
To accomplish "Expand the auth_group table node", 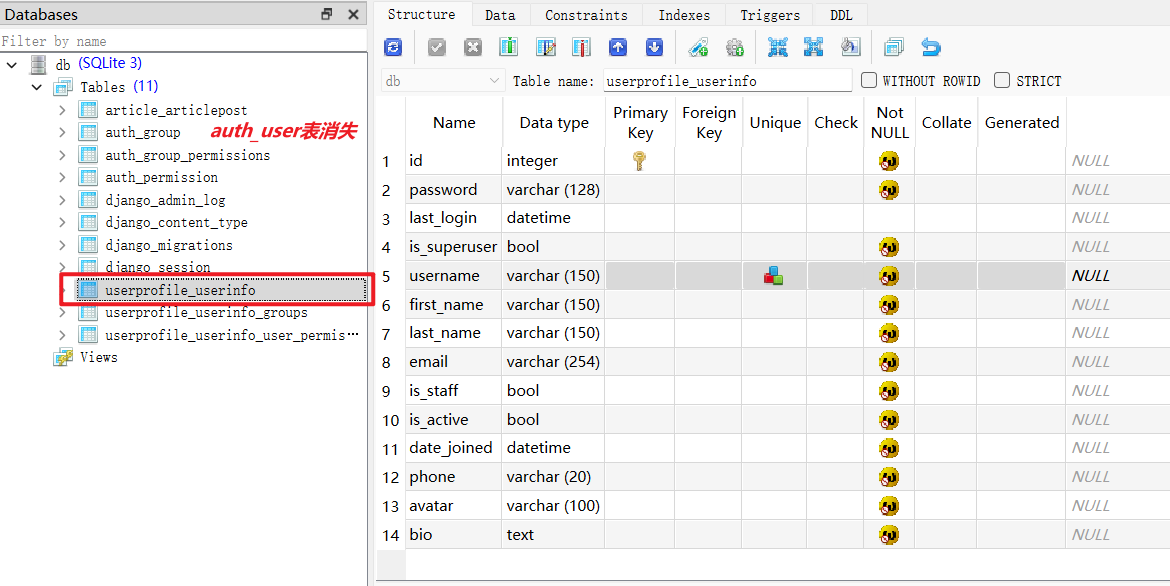I will click(x=62, y=132).
